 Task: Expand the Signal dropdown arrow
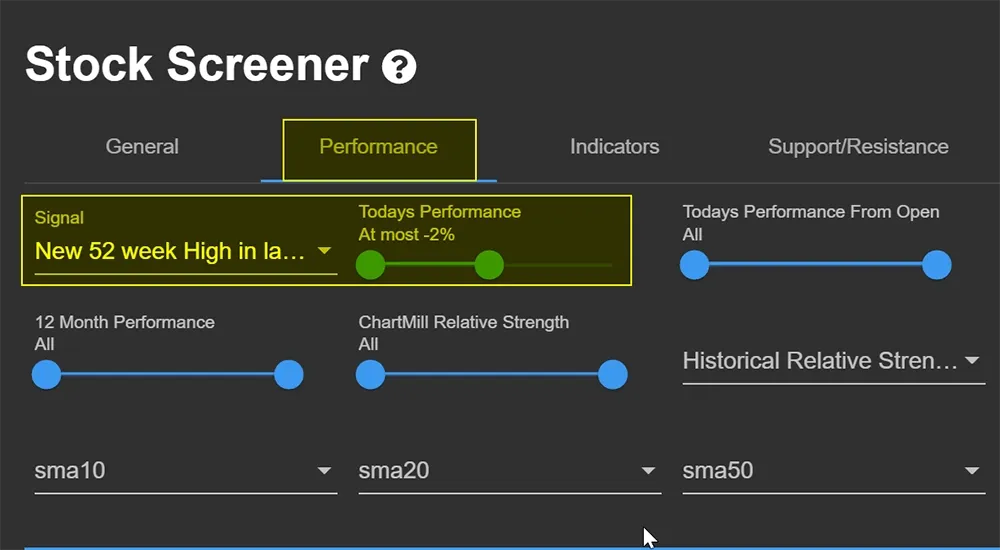325,251
